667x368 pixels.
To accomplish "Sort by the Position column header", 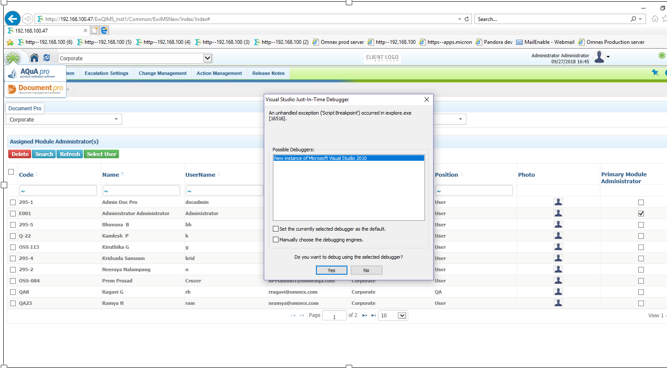I will 446,175.
